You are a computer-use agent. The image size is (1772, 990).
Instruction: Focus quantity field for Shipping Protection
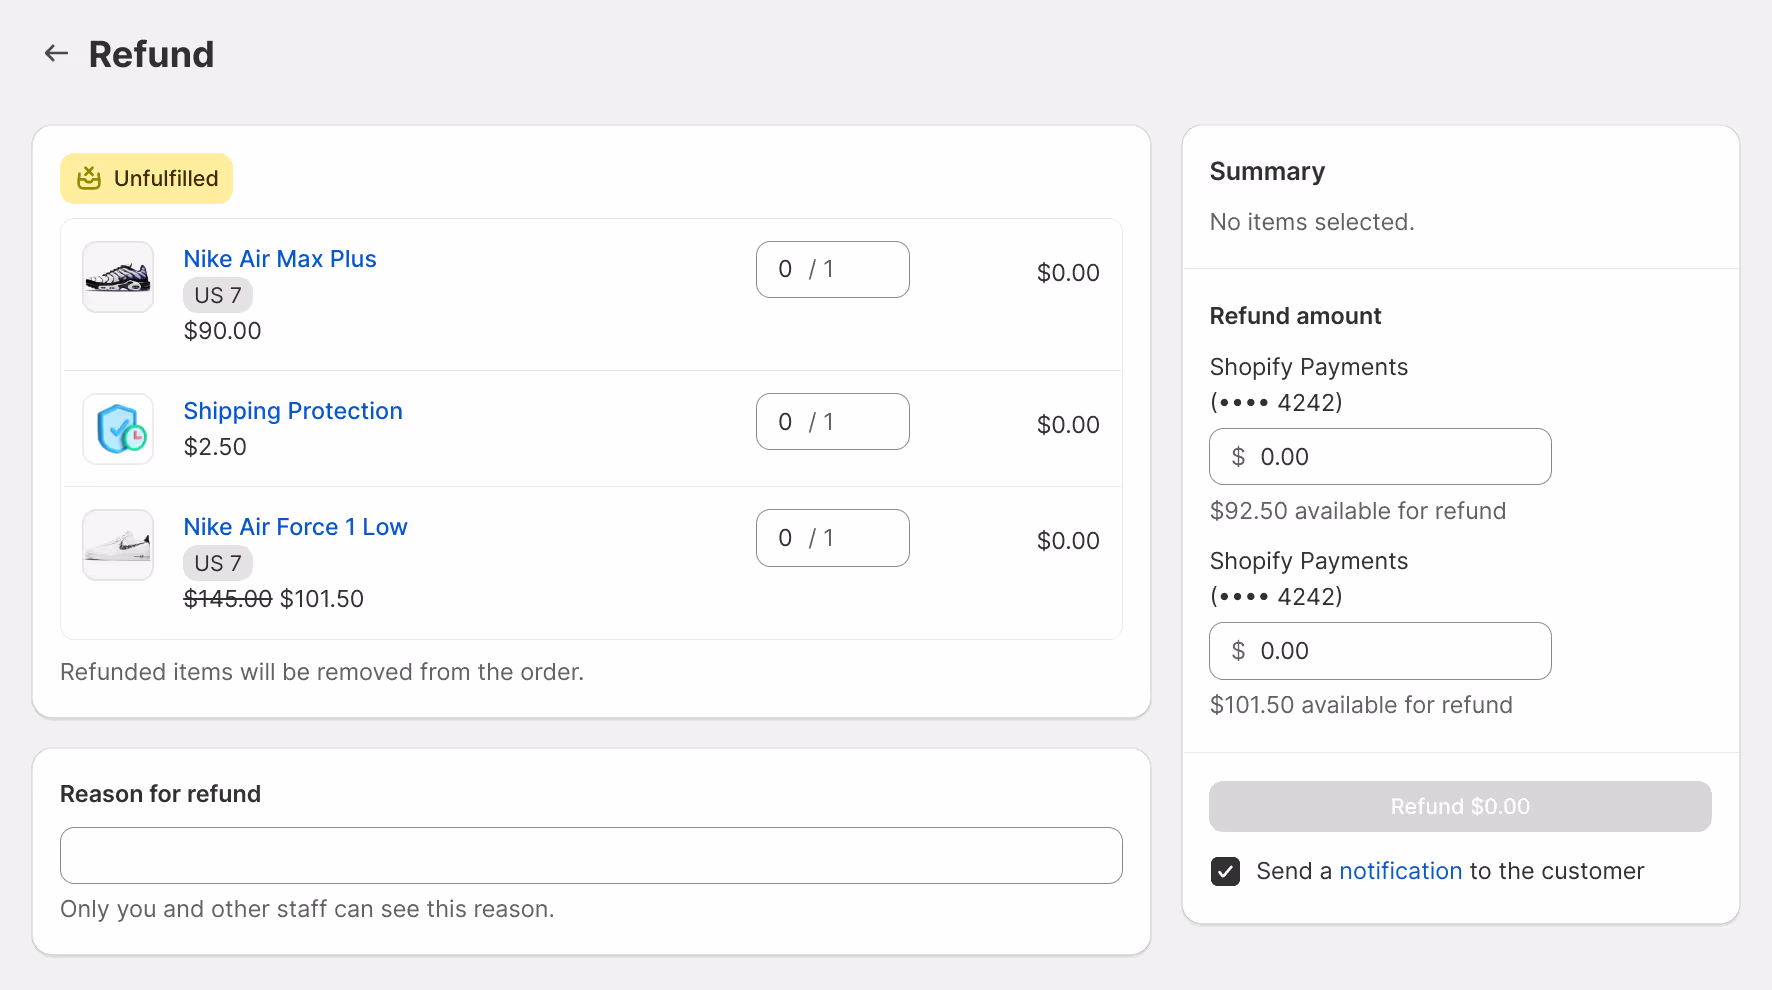tap(833, 422)
